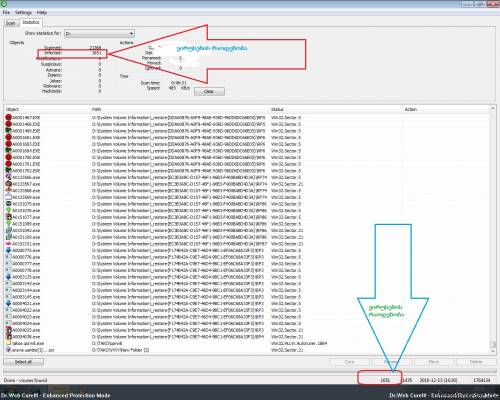Click the red icon of A0004025.exe

[8, 330]
